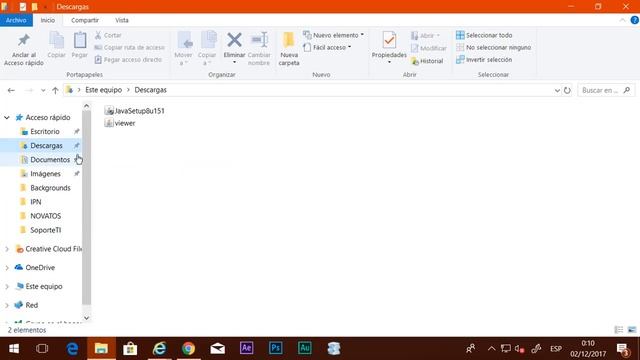Viewport: 640px width, 360px height.
Task: Click the Modificar ribbon option
Action: pyautogui.click(x=429, y=48)
